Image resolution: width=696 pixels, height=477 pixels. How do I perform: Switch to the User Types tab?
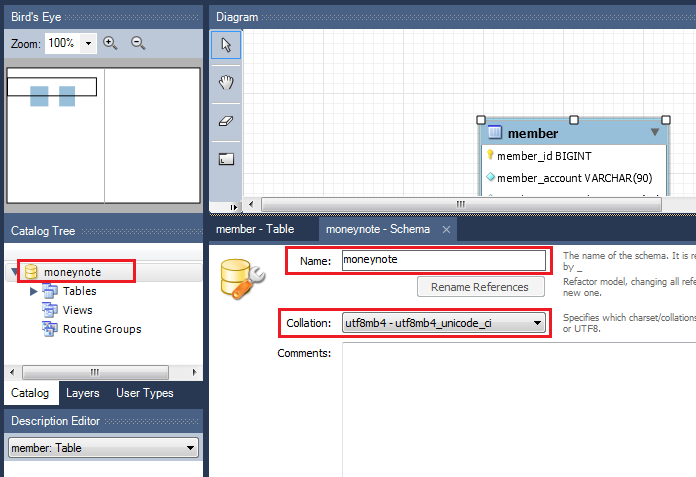tap(144, 393)
